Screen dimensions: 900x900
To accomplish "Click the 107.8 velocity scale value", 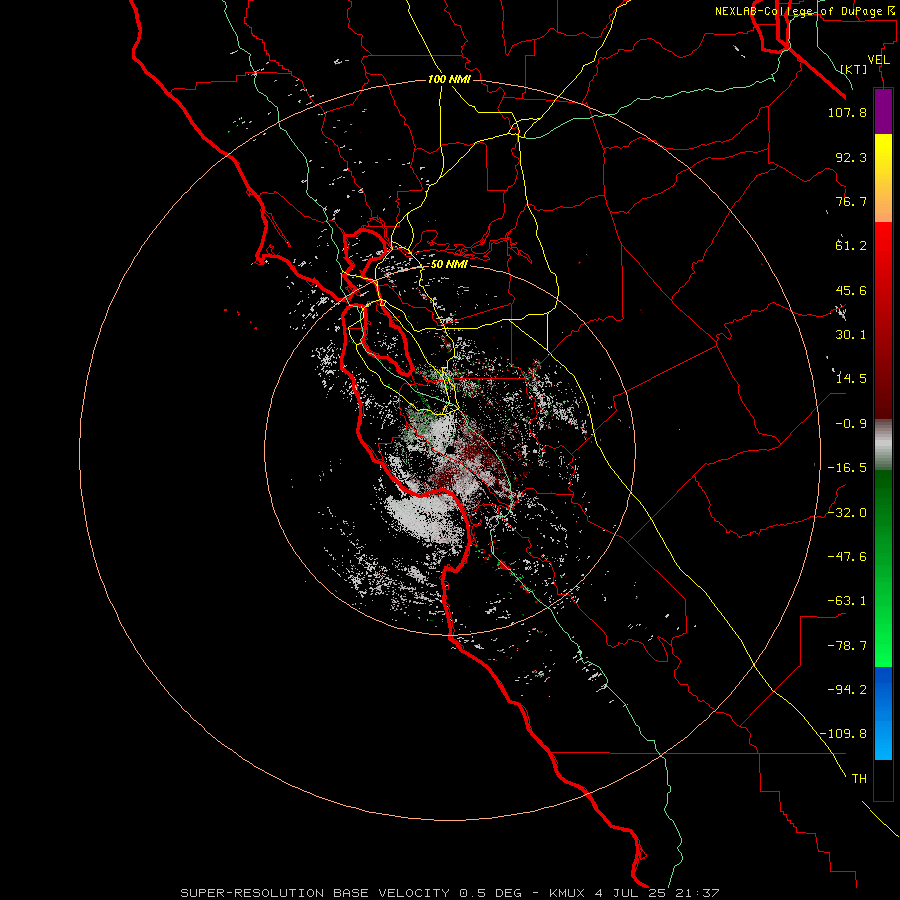I will point(847,112).
